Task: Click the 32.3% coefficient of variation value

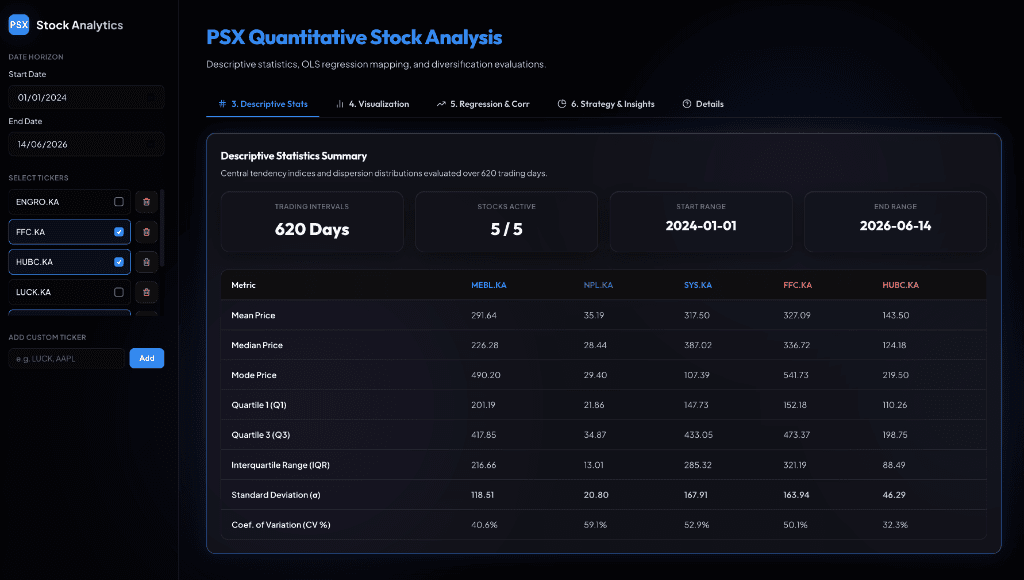Action: click(895, 525)
